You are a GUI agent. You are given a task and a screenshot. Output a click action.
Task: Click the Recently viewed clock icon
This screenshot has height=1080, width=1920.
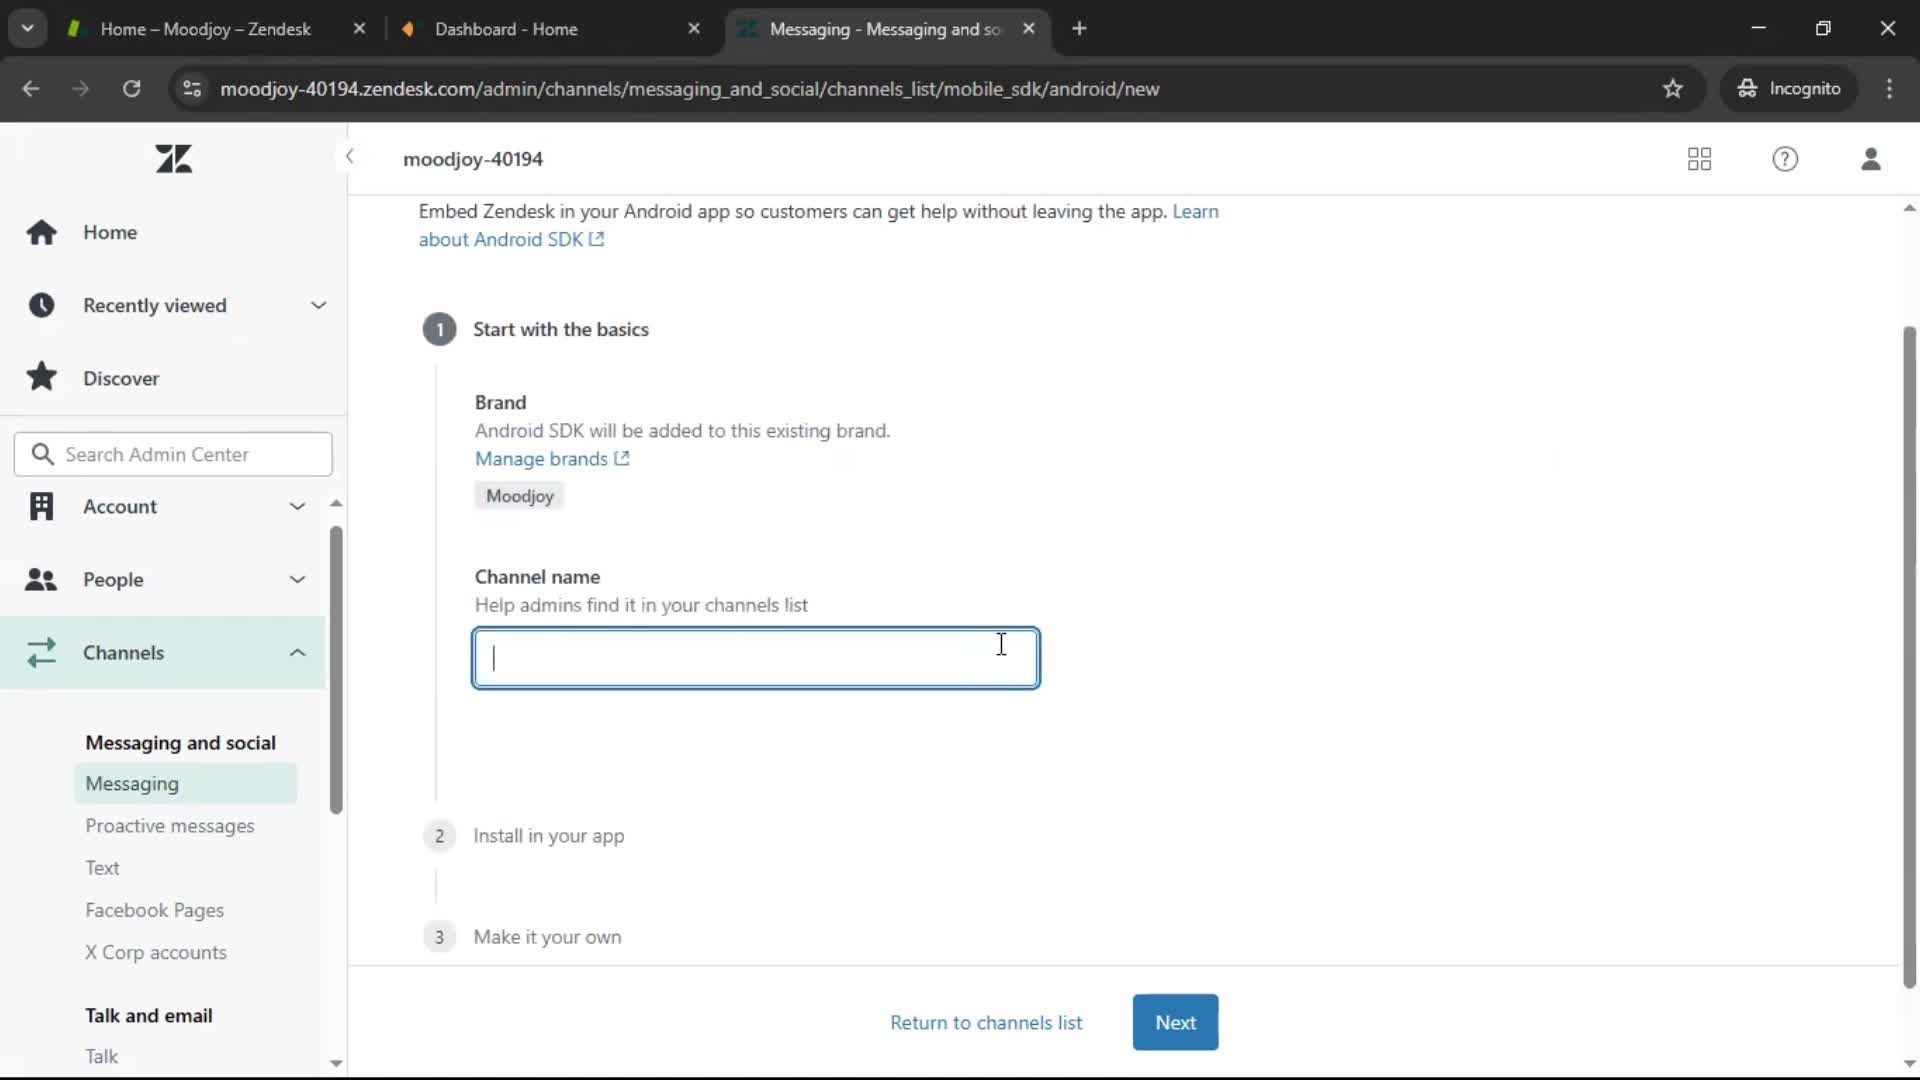click(41, 305)
